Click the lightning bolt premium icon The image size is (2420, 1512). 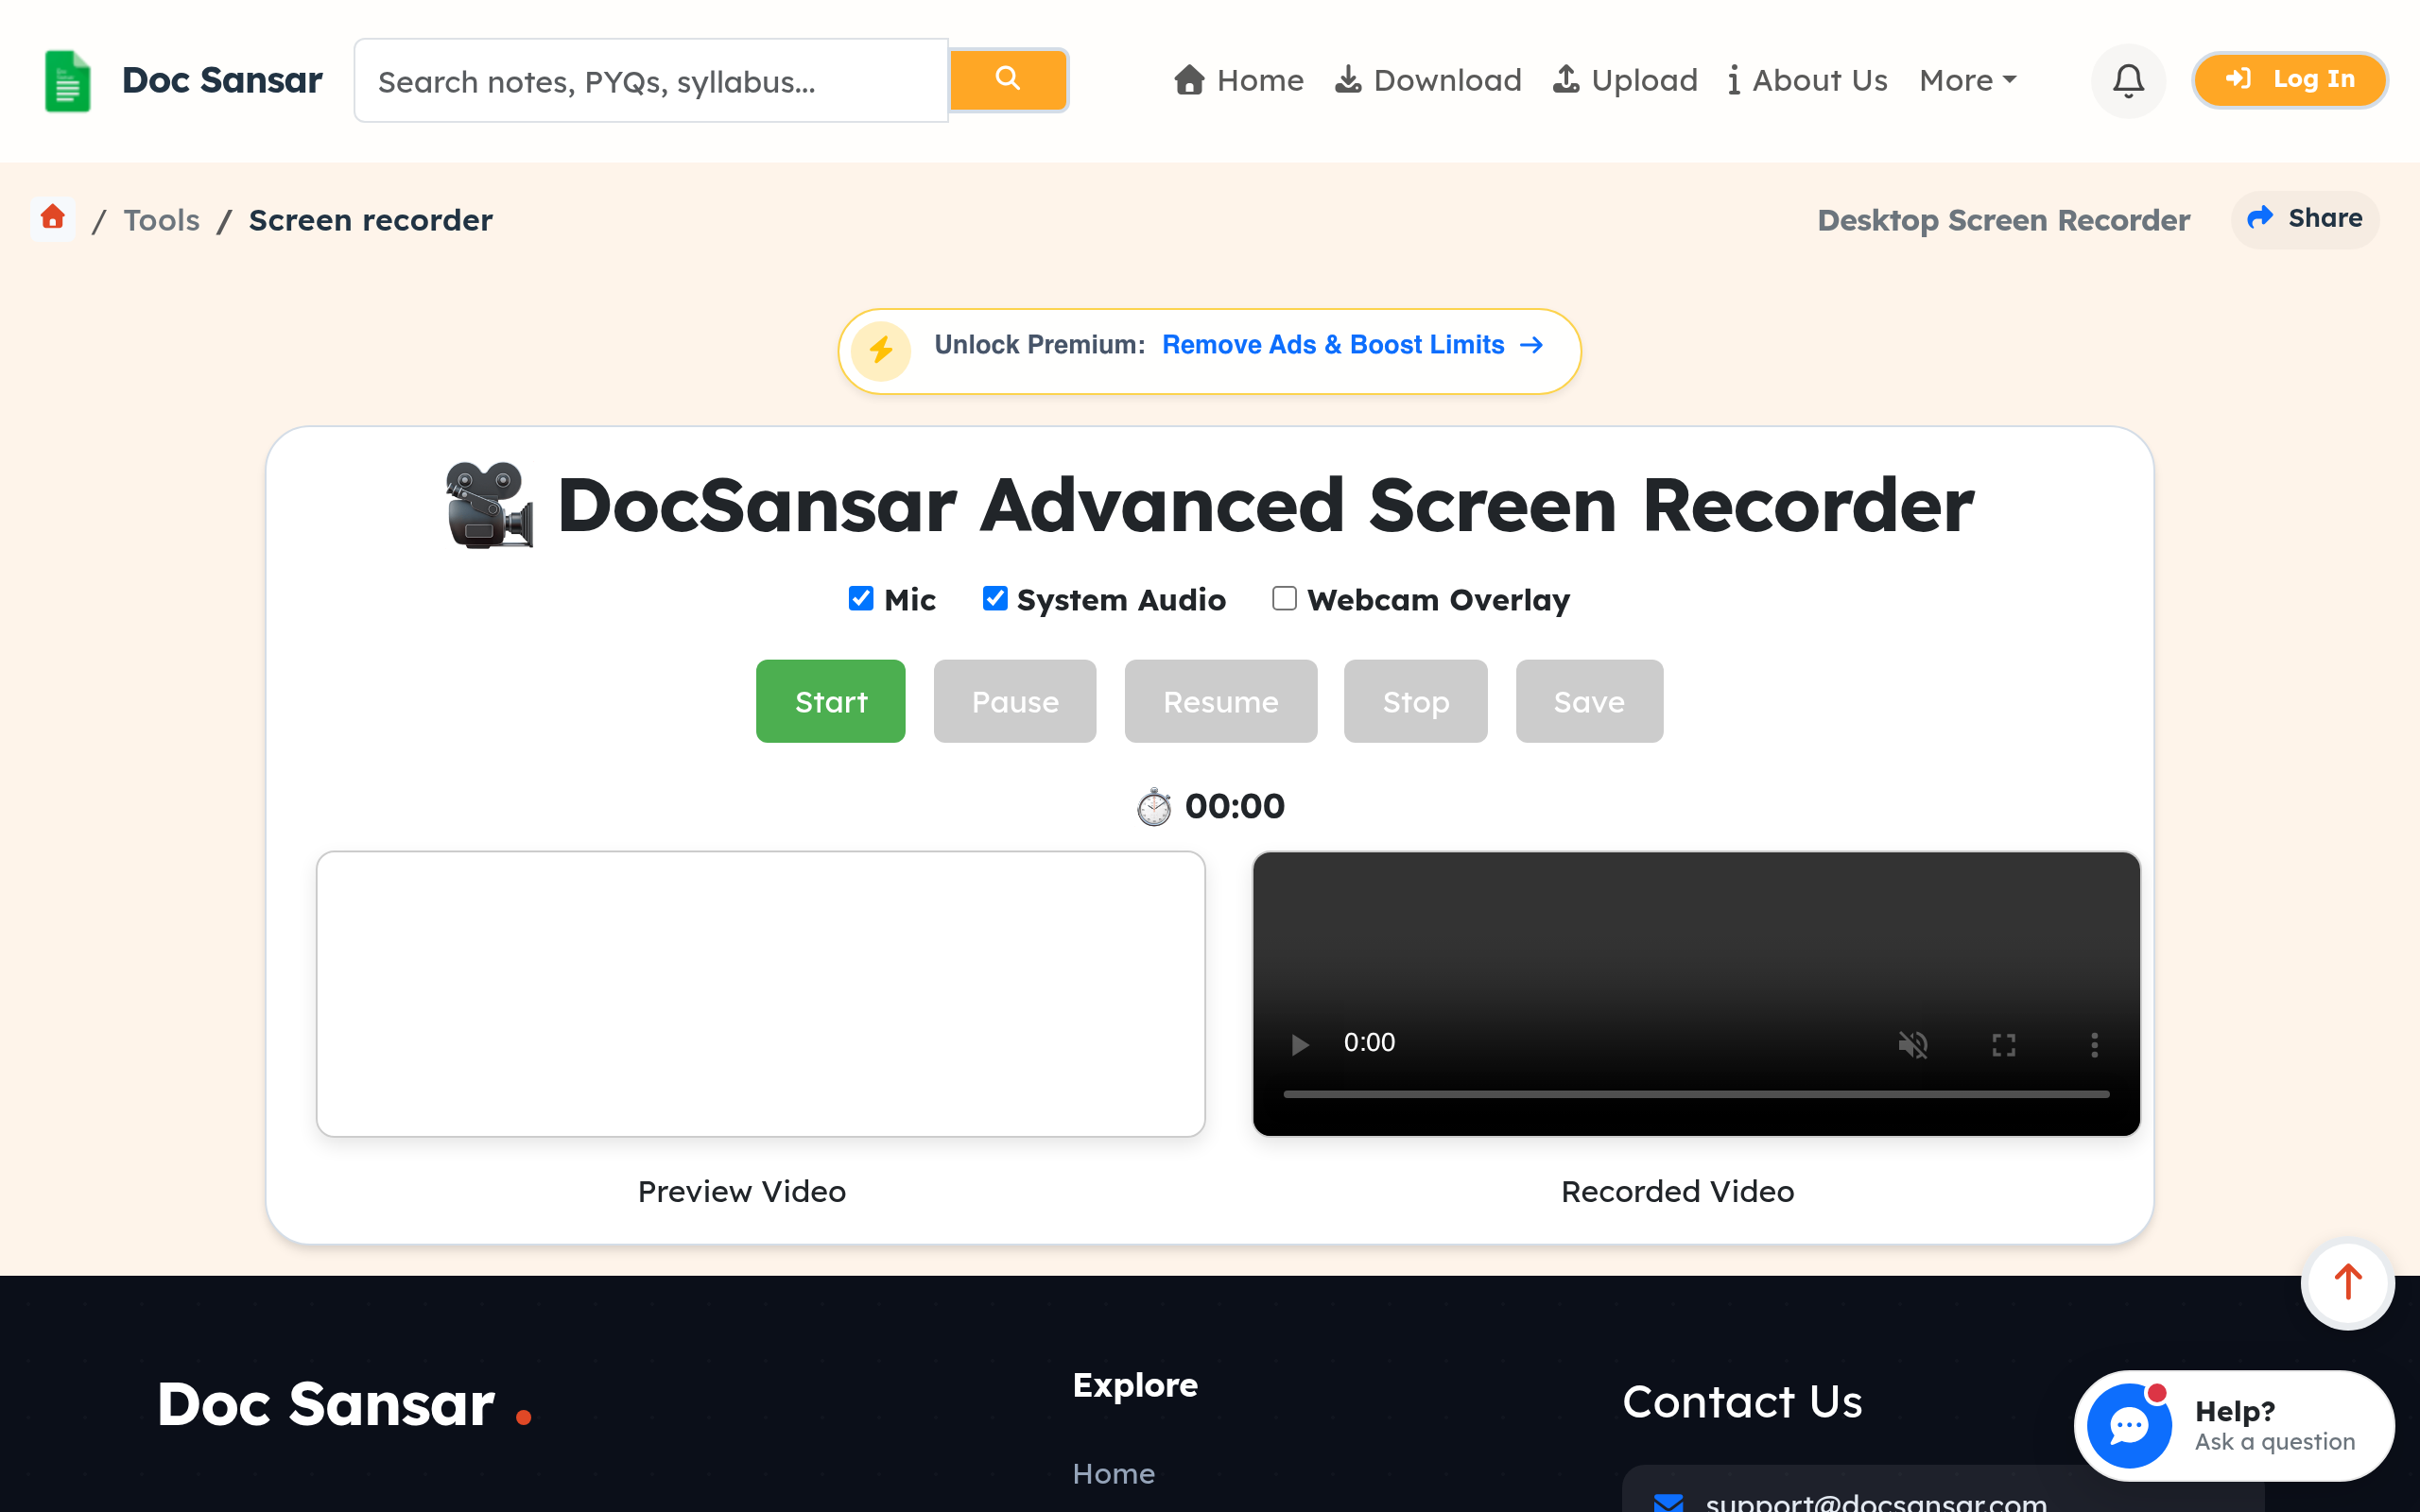tap(881, 350)
